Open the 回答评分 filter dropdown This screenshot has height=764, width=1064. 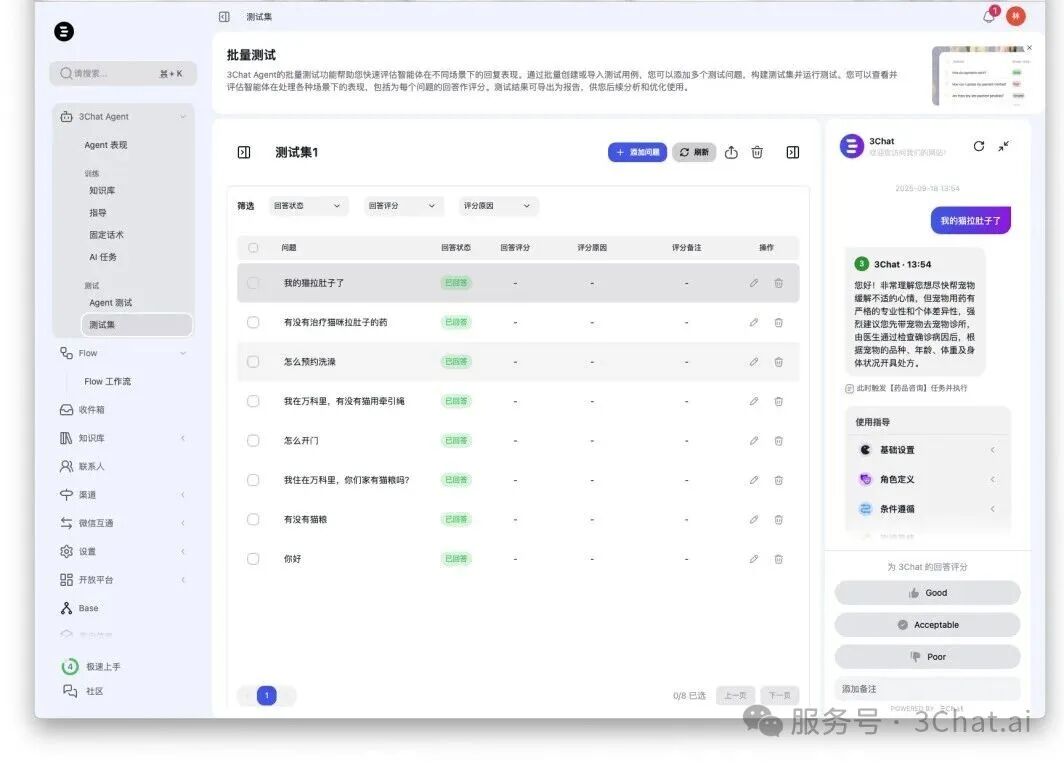403,206
